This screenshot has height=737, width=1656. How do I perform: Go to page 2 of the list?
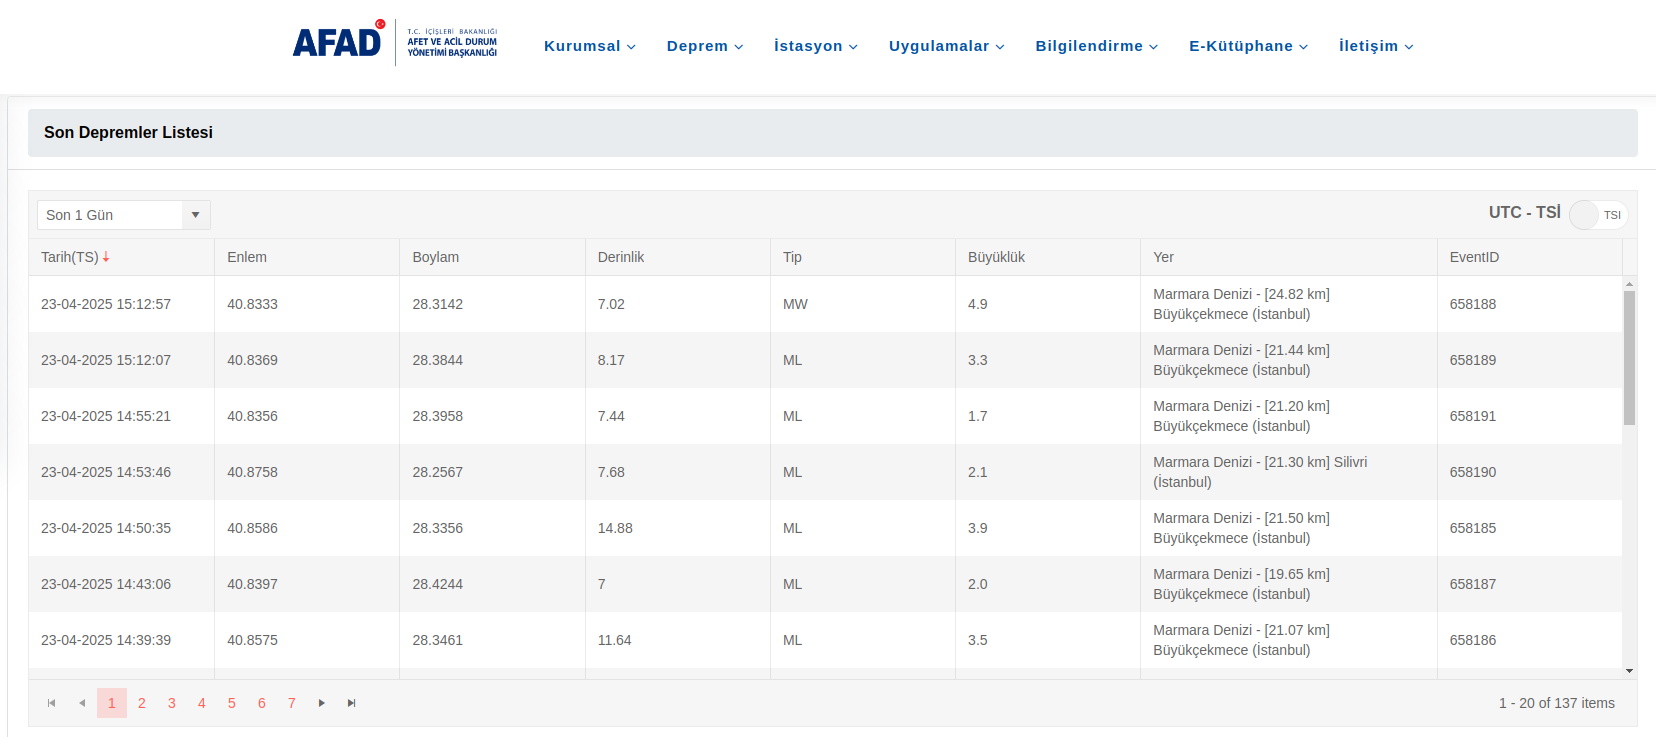(x=142, y=703)
